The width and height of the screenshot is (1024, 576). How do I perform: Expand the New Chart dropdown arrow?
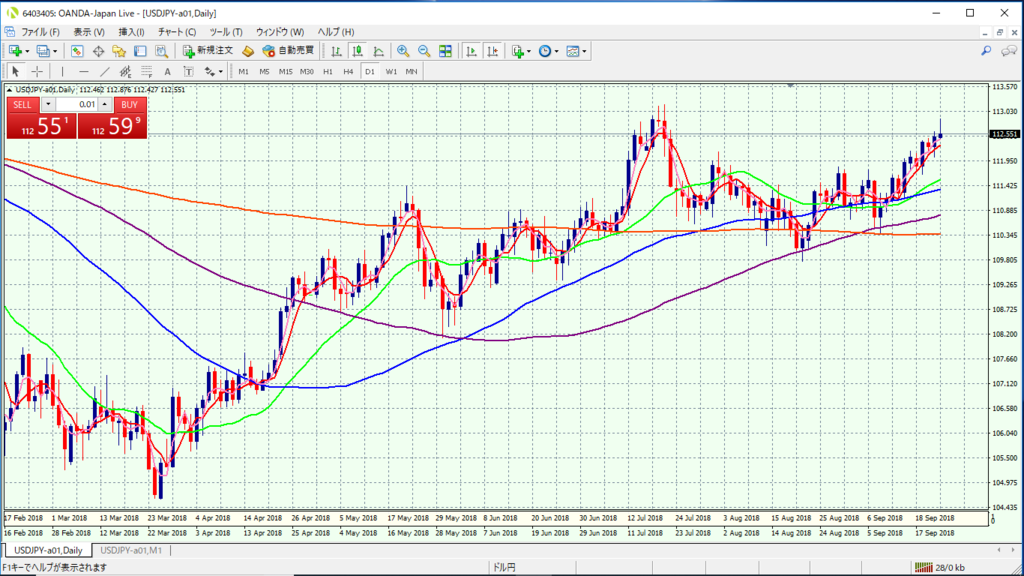(x=27, y=52)
